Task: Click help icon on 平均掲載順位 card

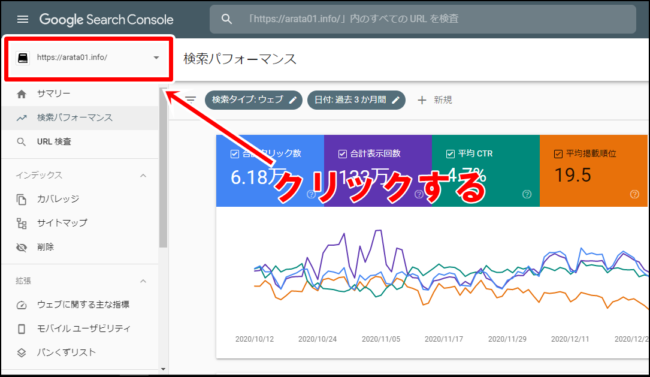Action: [635, 194]
